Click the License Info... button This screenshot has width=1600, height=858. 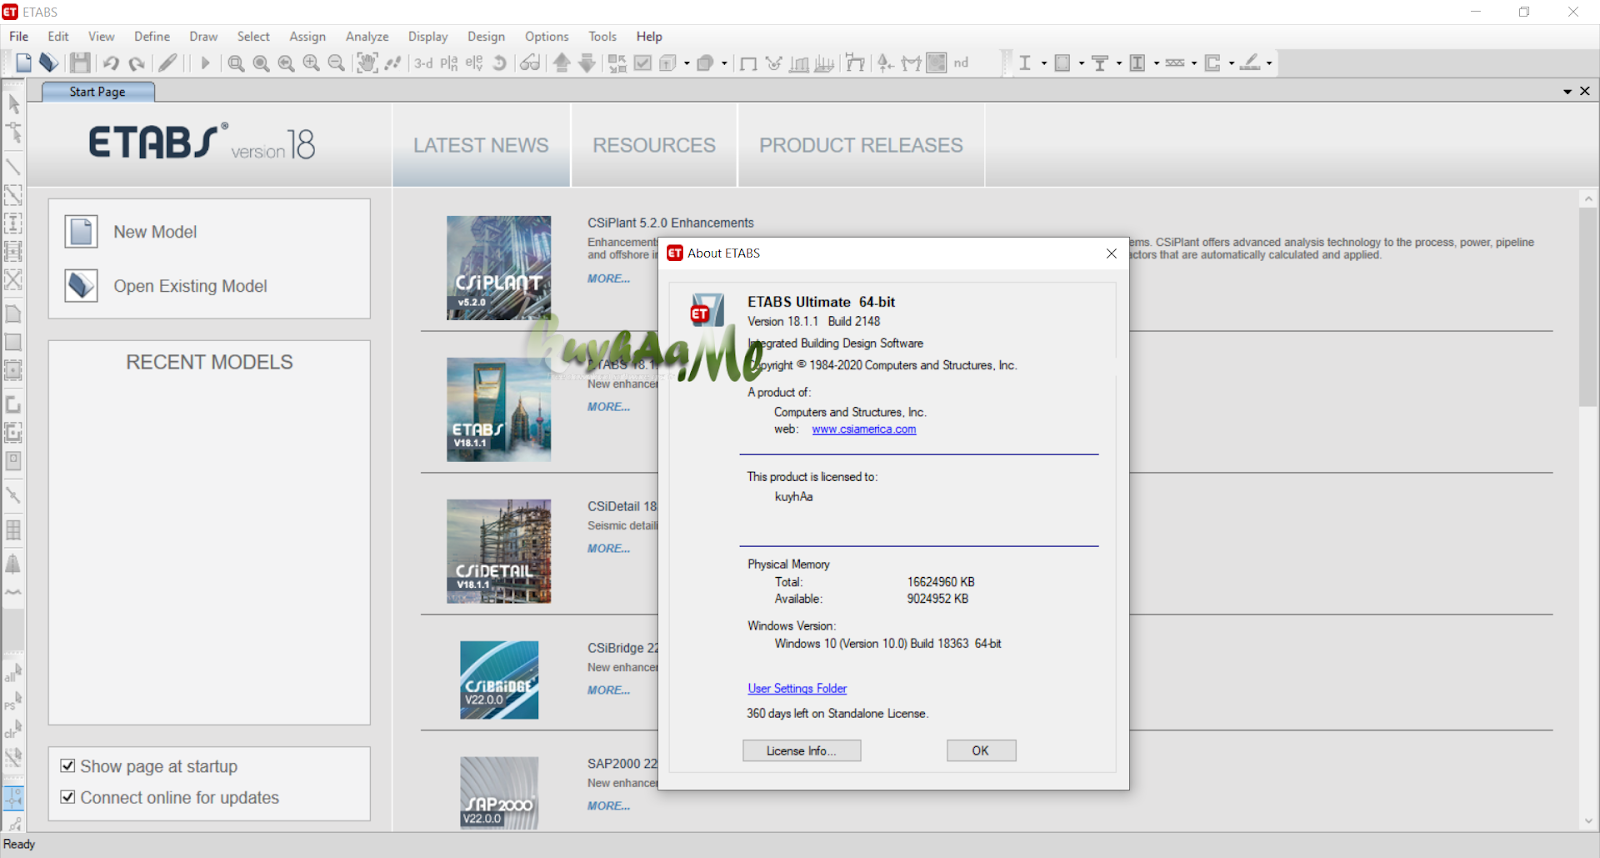pyautogui.click(x=801, y=751)
